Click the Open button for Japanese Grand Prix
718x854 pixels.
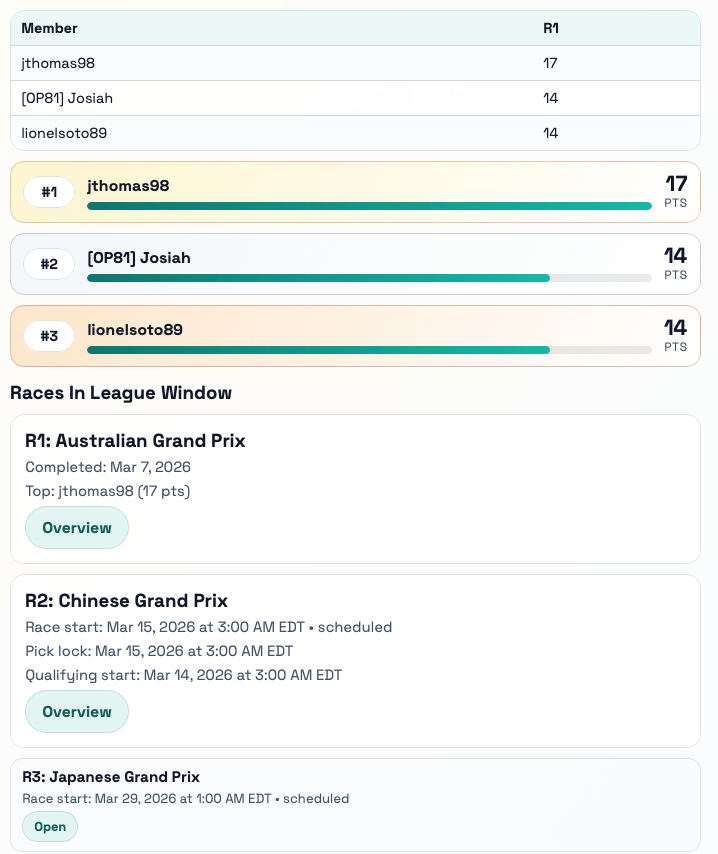point(50,826)
